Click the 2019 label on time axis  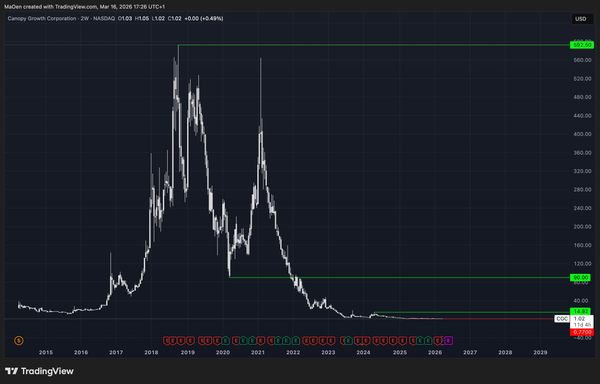188,352
